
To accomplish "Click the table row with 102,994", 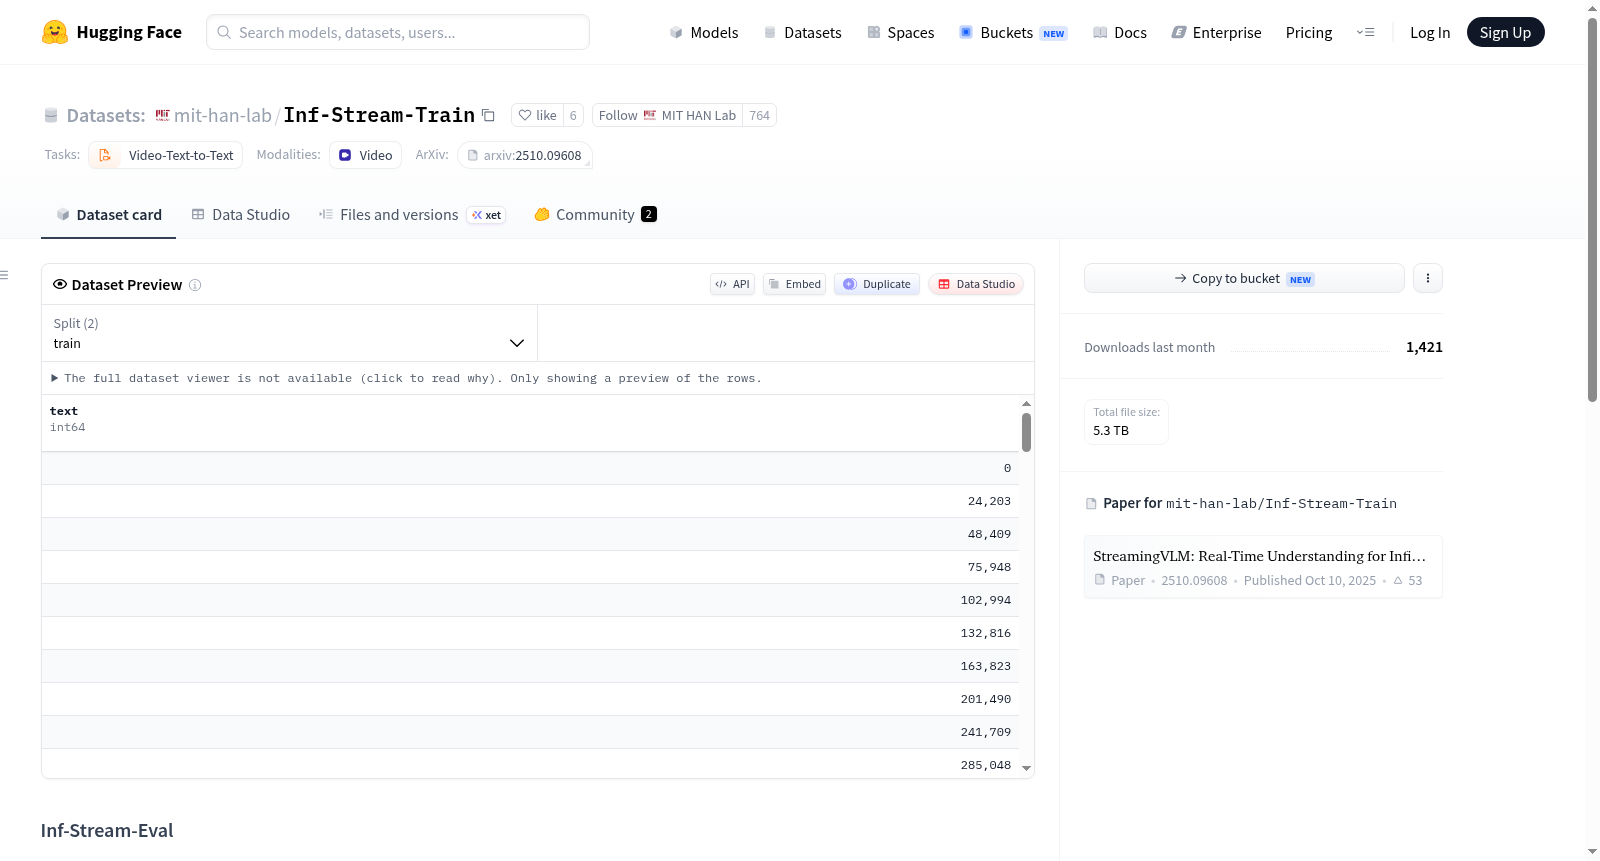I will 530,600.
